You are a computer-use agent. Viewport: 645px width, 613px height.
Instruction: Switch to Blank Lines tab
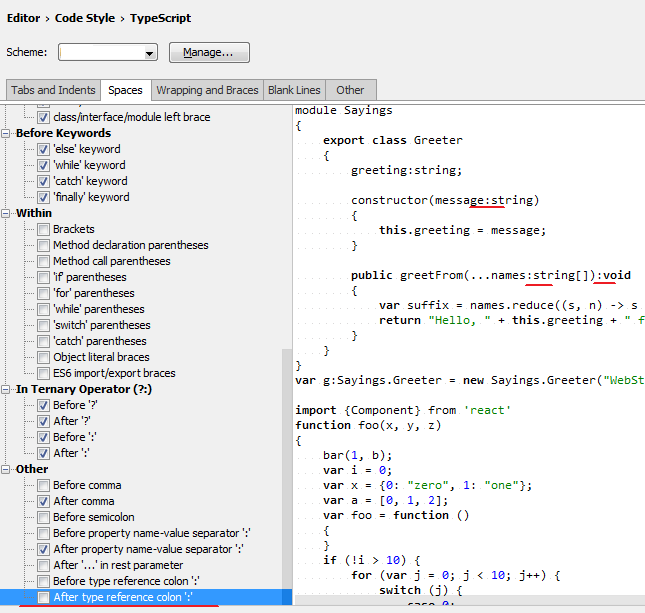(x=294, y=90)
